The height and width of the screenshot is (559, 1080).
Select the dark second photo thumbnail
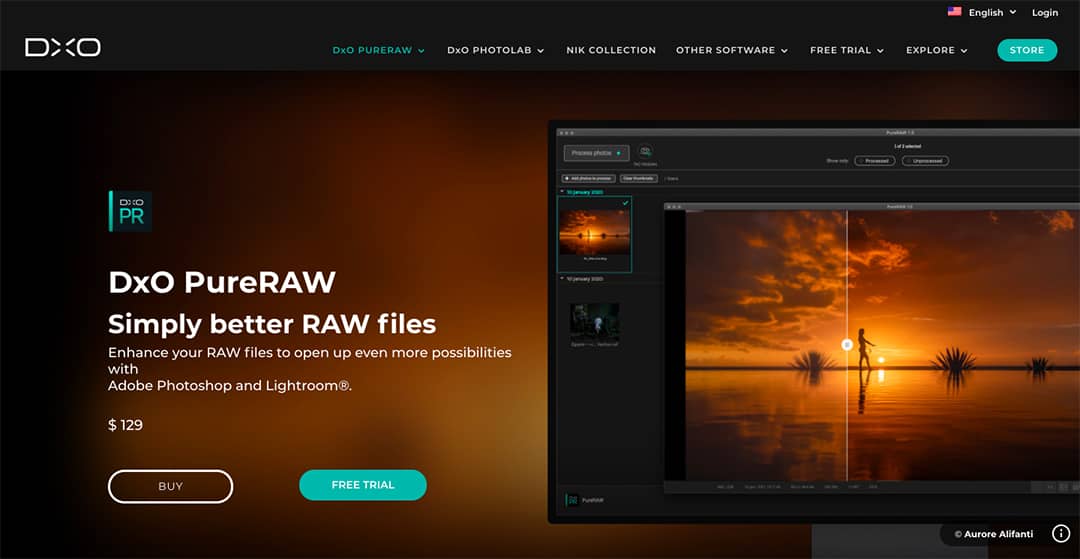(594, 321)
